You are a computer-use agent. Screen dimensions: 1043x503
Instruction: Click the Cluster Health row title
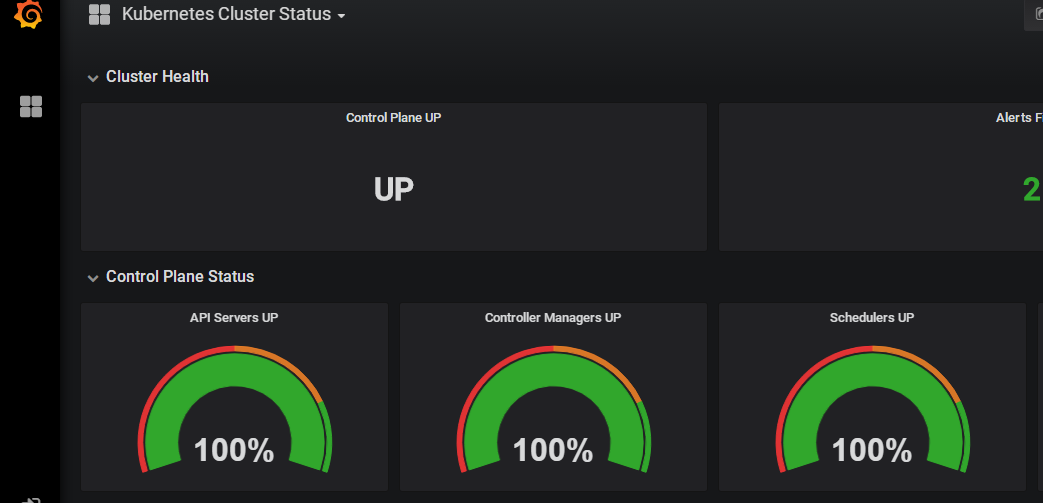[x=157, y=77]
